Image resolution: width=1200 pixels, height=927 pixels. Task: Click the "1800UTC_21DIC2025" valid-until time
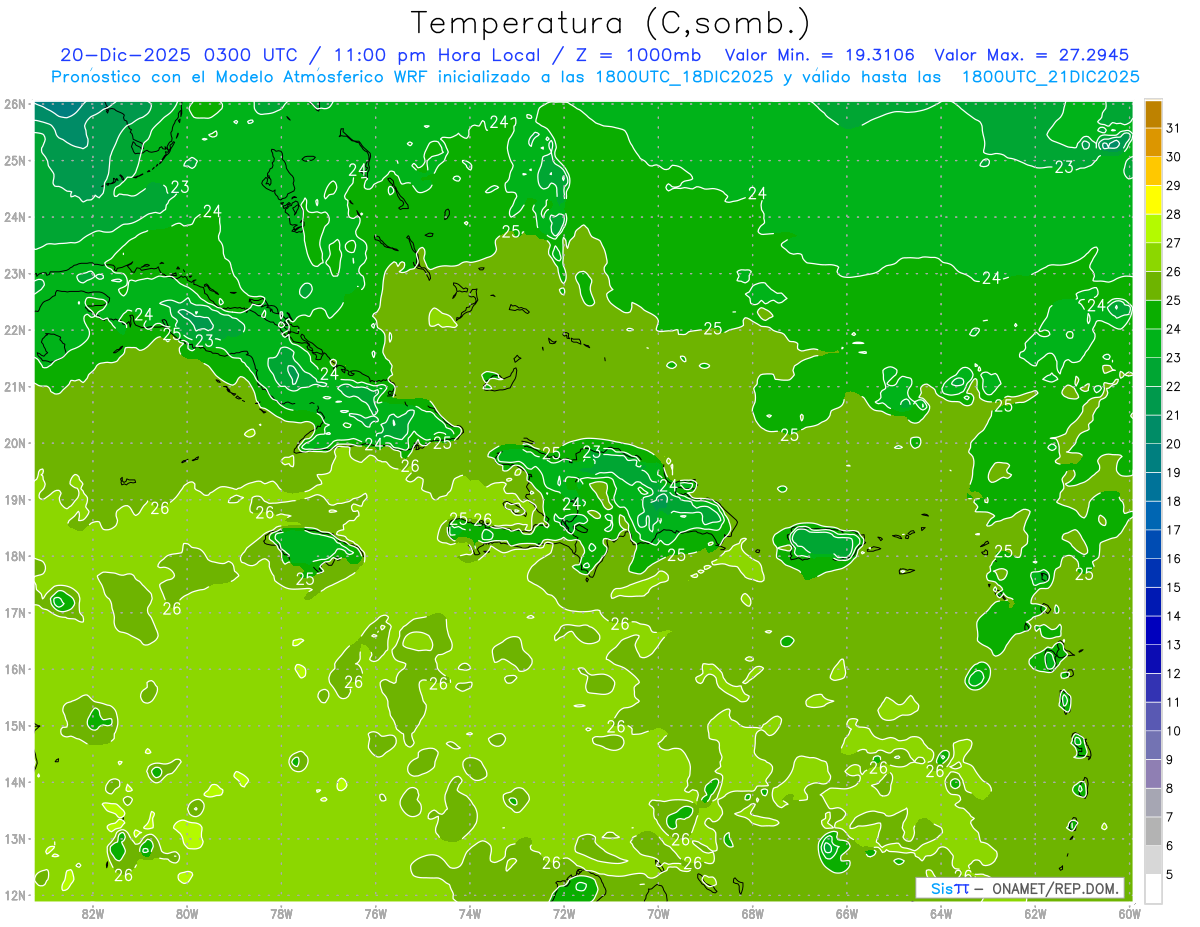pyautogui.click(x=1051, y=77)
